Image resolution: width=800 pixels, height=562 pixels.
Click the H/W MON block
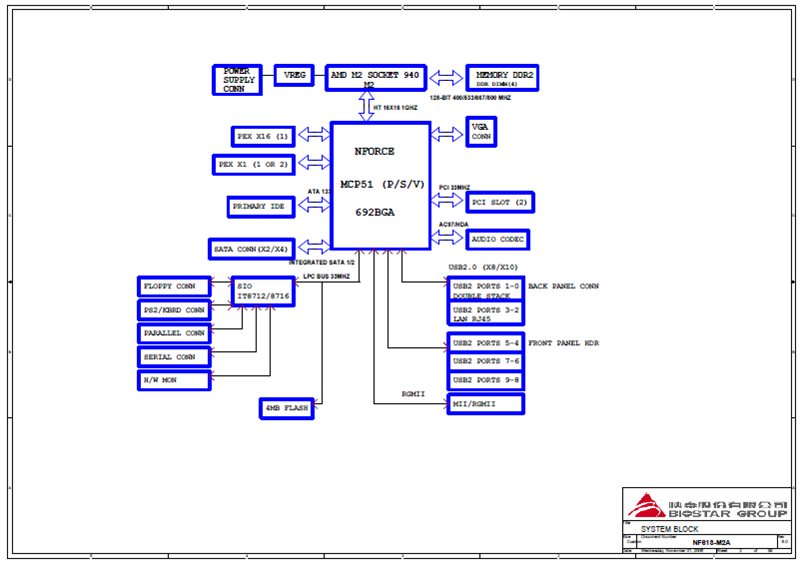(174, 380)
